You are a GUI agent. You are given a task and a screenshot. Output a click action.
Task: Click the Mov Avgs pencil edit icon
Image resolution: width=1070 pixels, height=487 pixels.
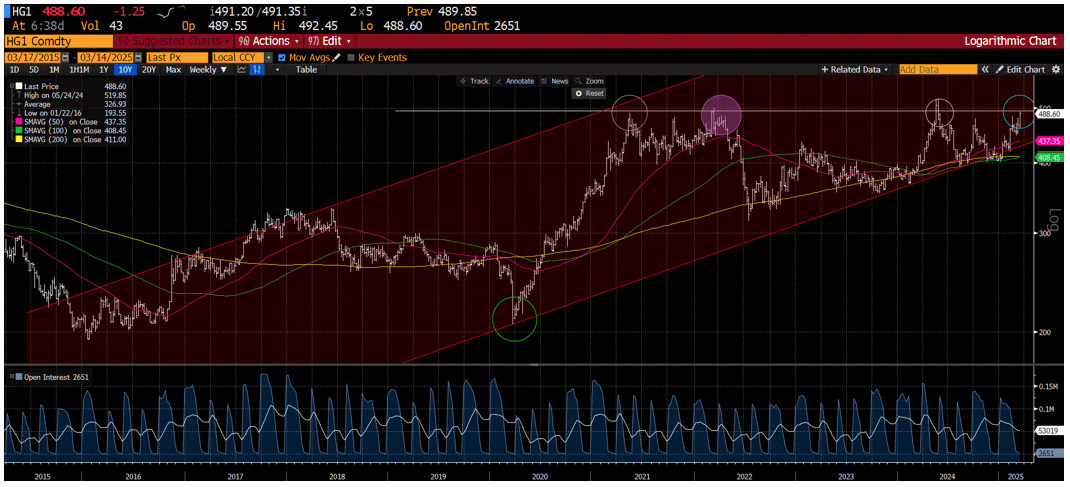[x=337, y=58]
